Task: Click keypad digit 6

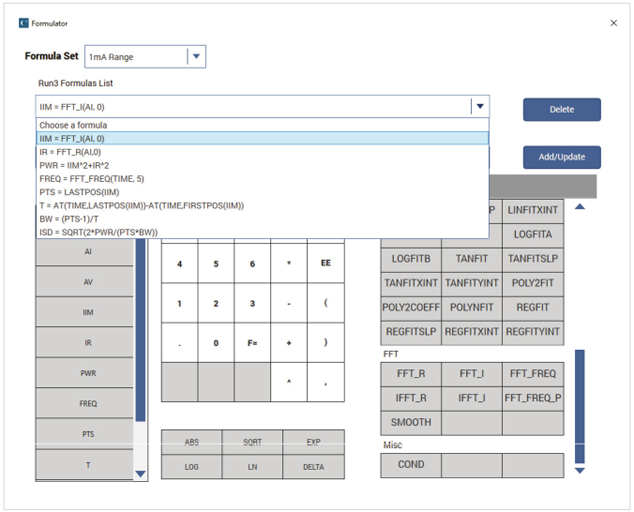Action: pos(252,263)
